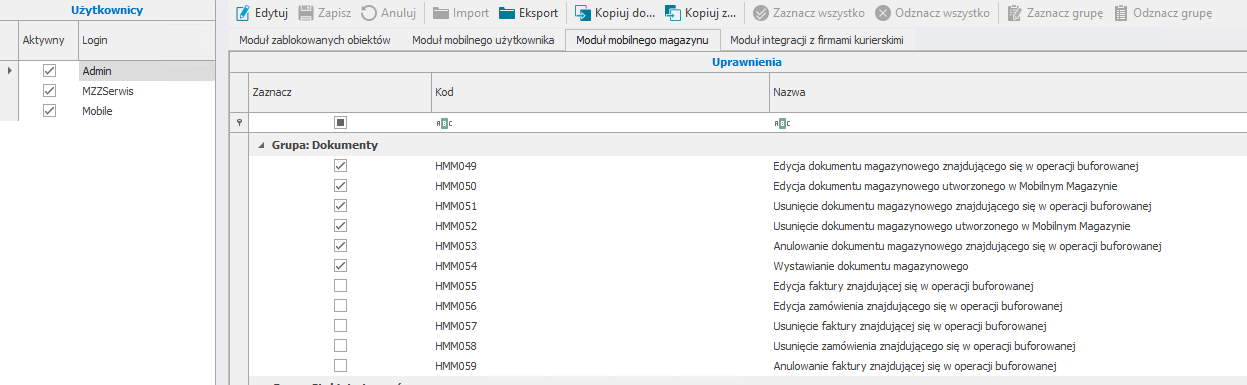Open Moduł mobilnego użytkownika tab
The height and width of the screenshot is (385, 1247).
click(482, 41)
